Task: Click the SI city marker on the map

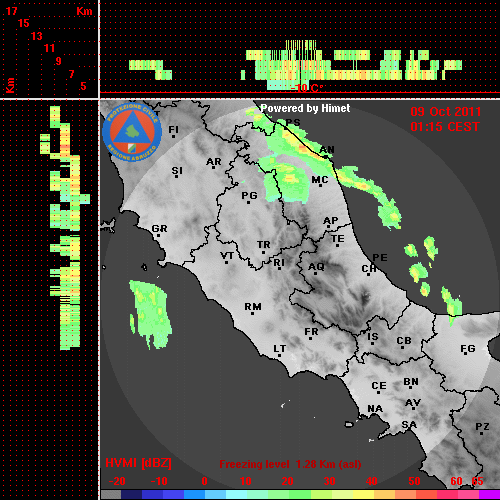Action: (177, 172)
